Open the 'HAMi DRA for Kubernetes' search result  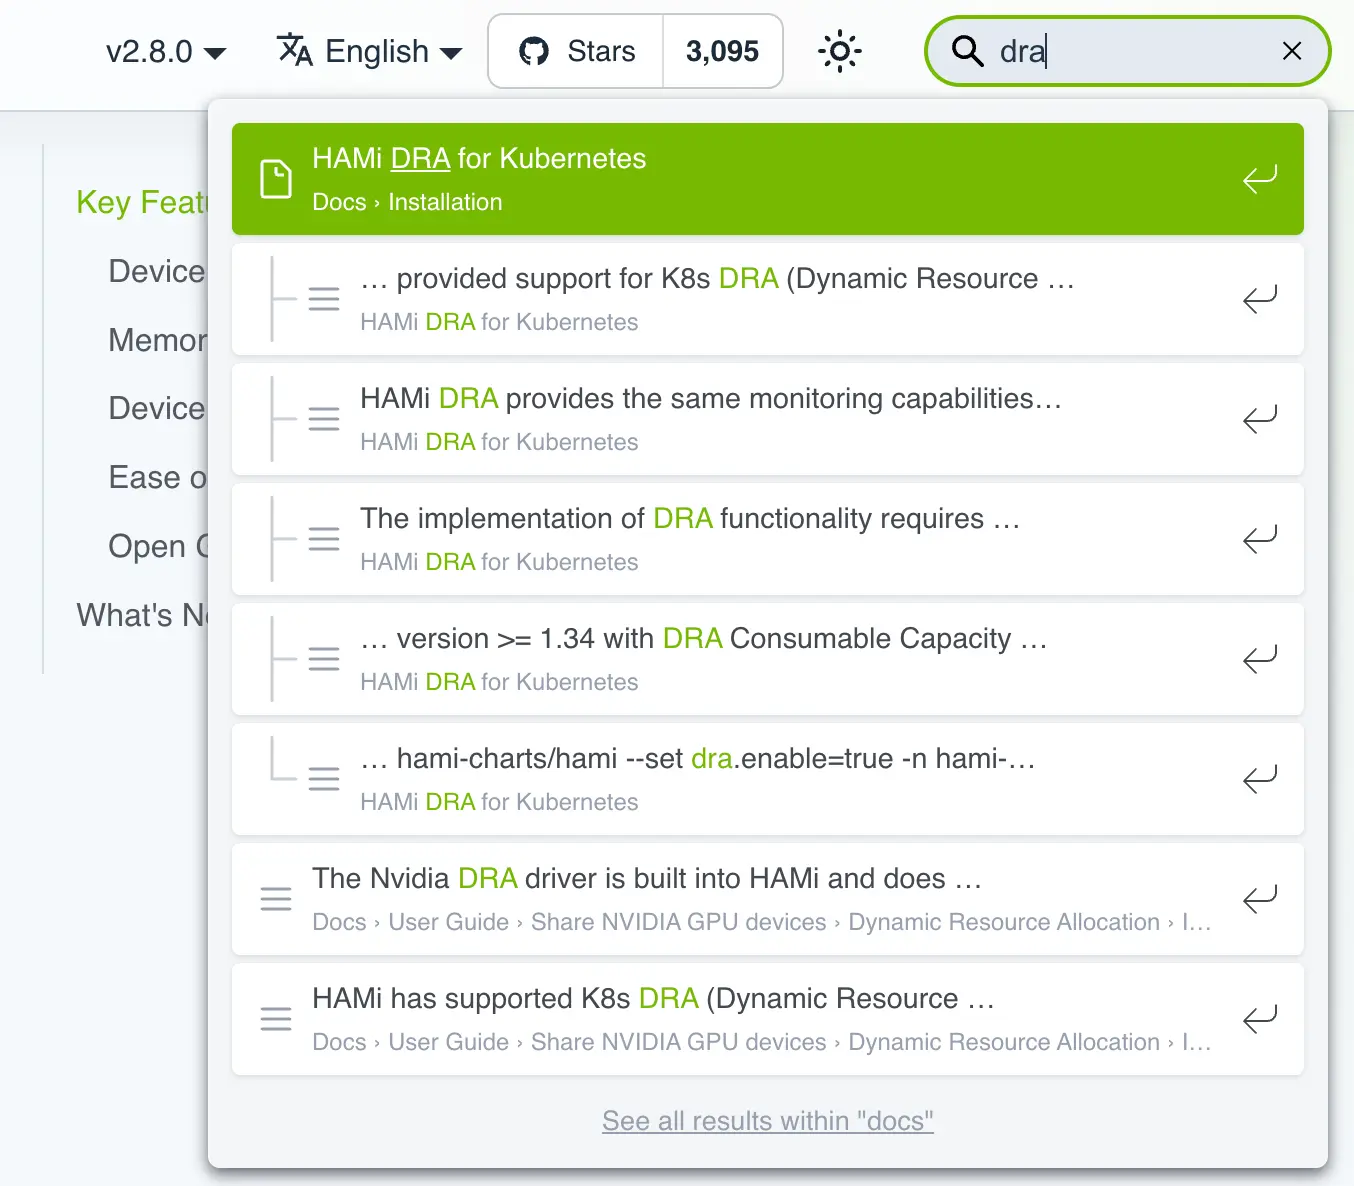478,158
